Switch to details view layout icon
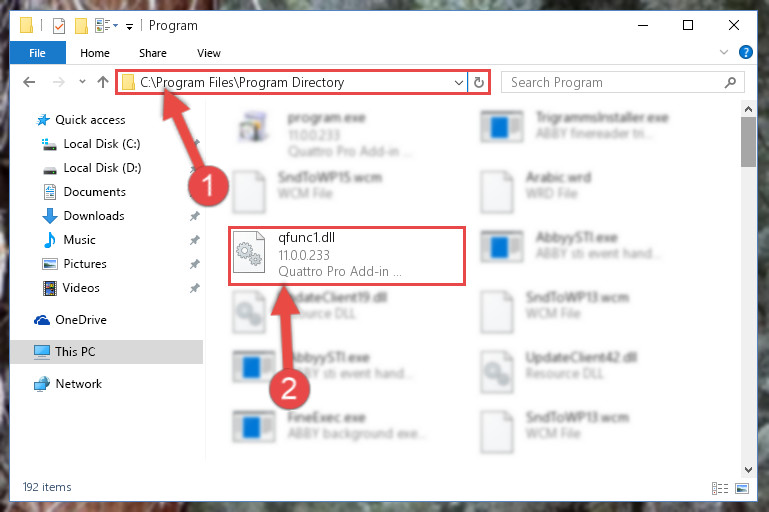 (x=719, y=488)
